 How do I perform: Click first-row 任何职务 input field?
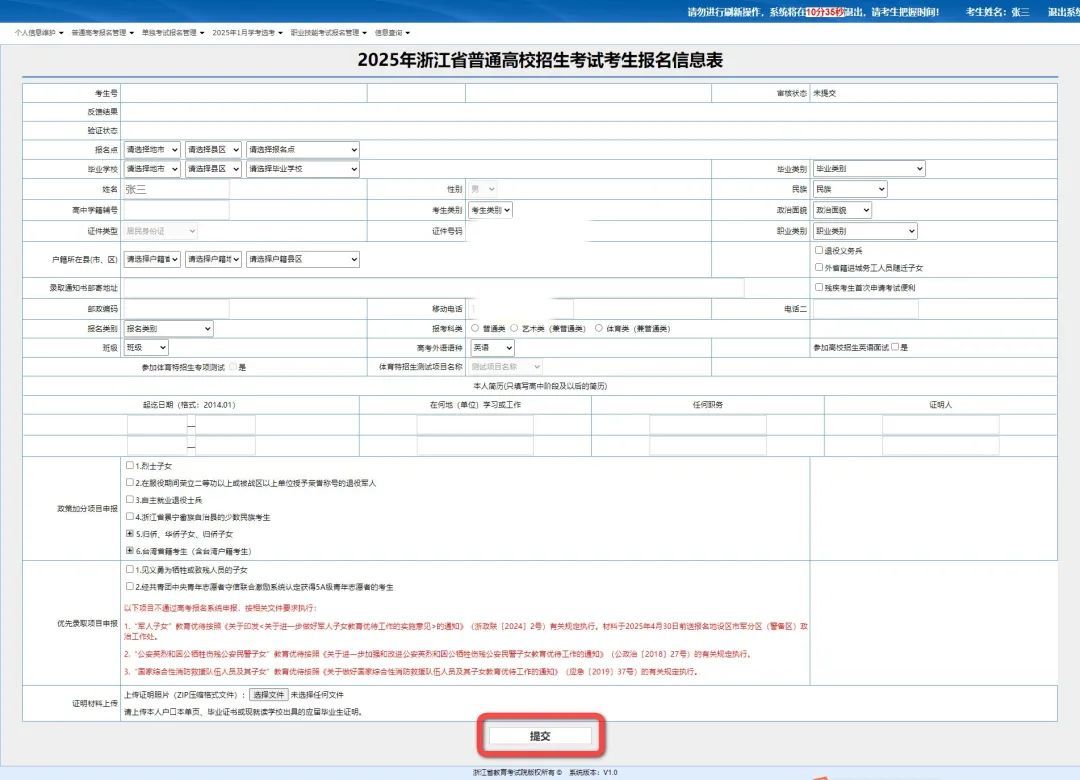click(708, 425)
